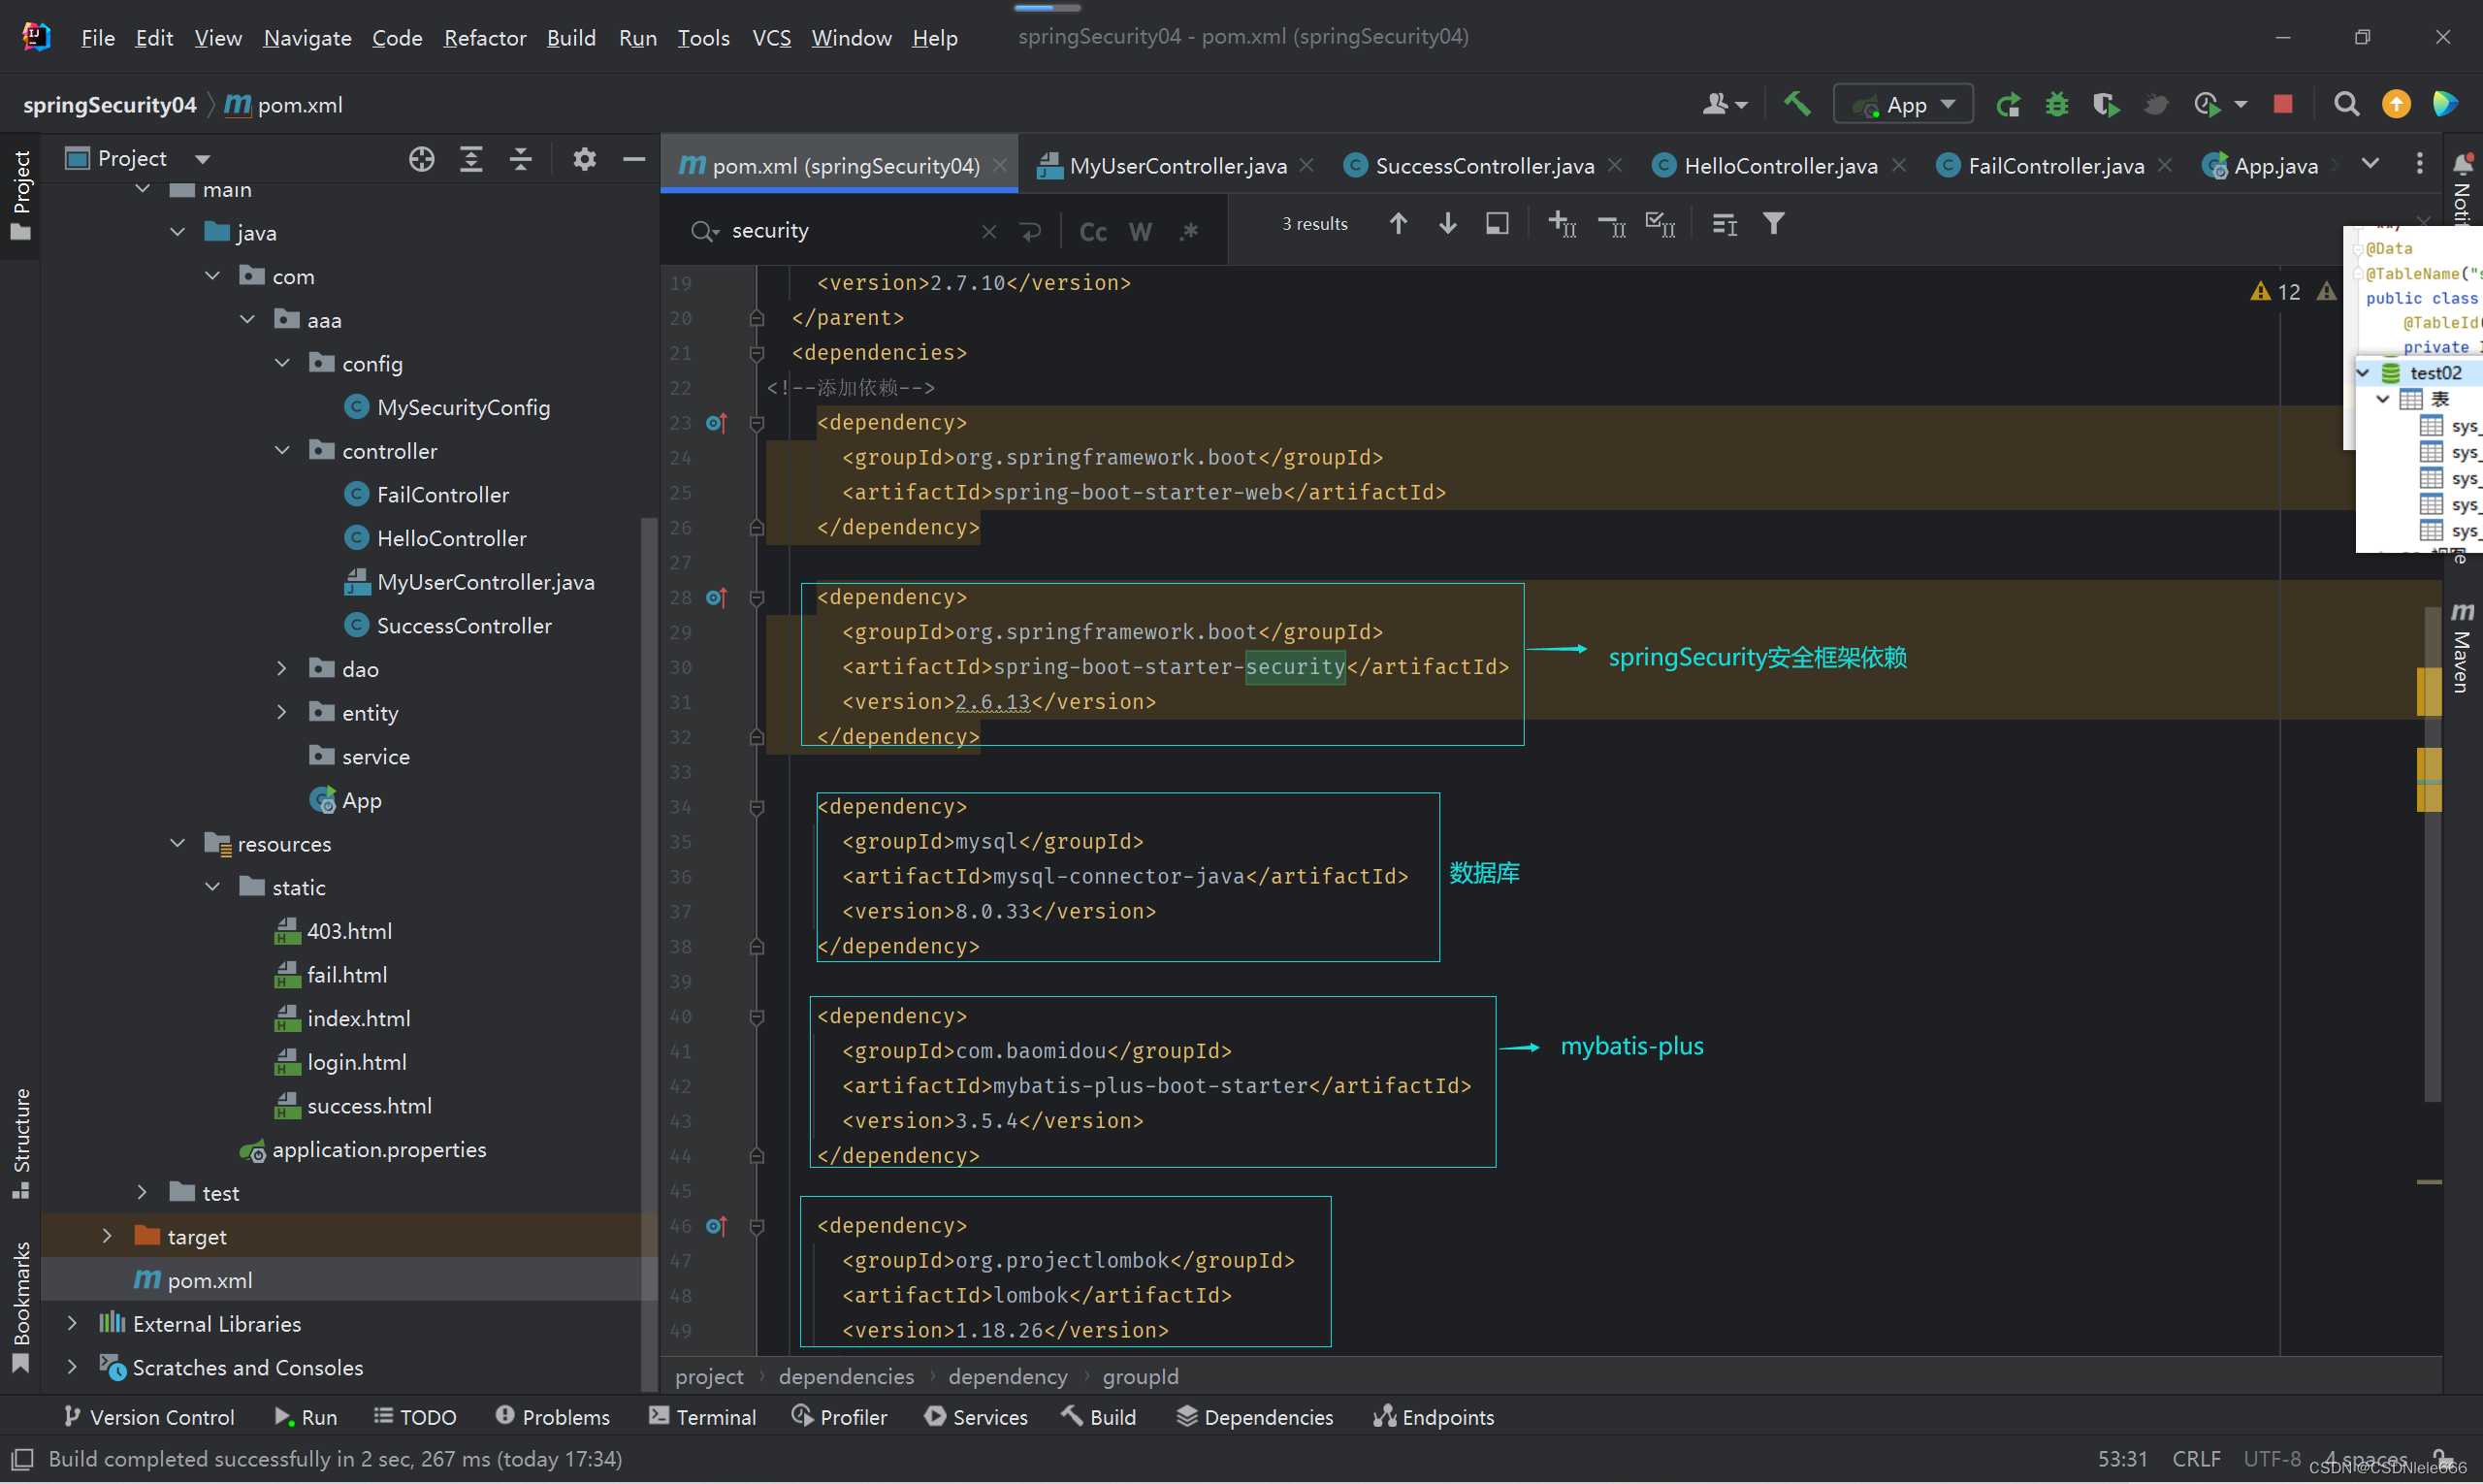Expand the dao folder in project tree
2483x1484 pixels.
pos(281,668)
